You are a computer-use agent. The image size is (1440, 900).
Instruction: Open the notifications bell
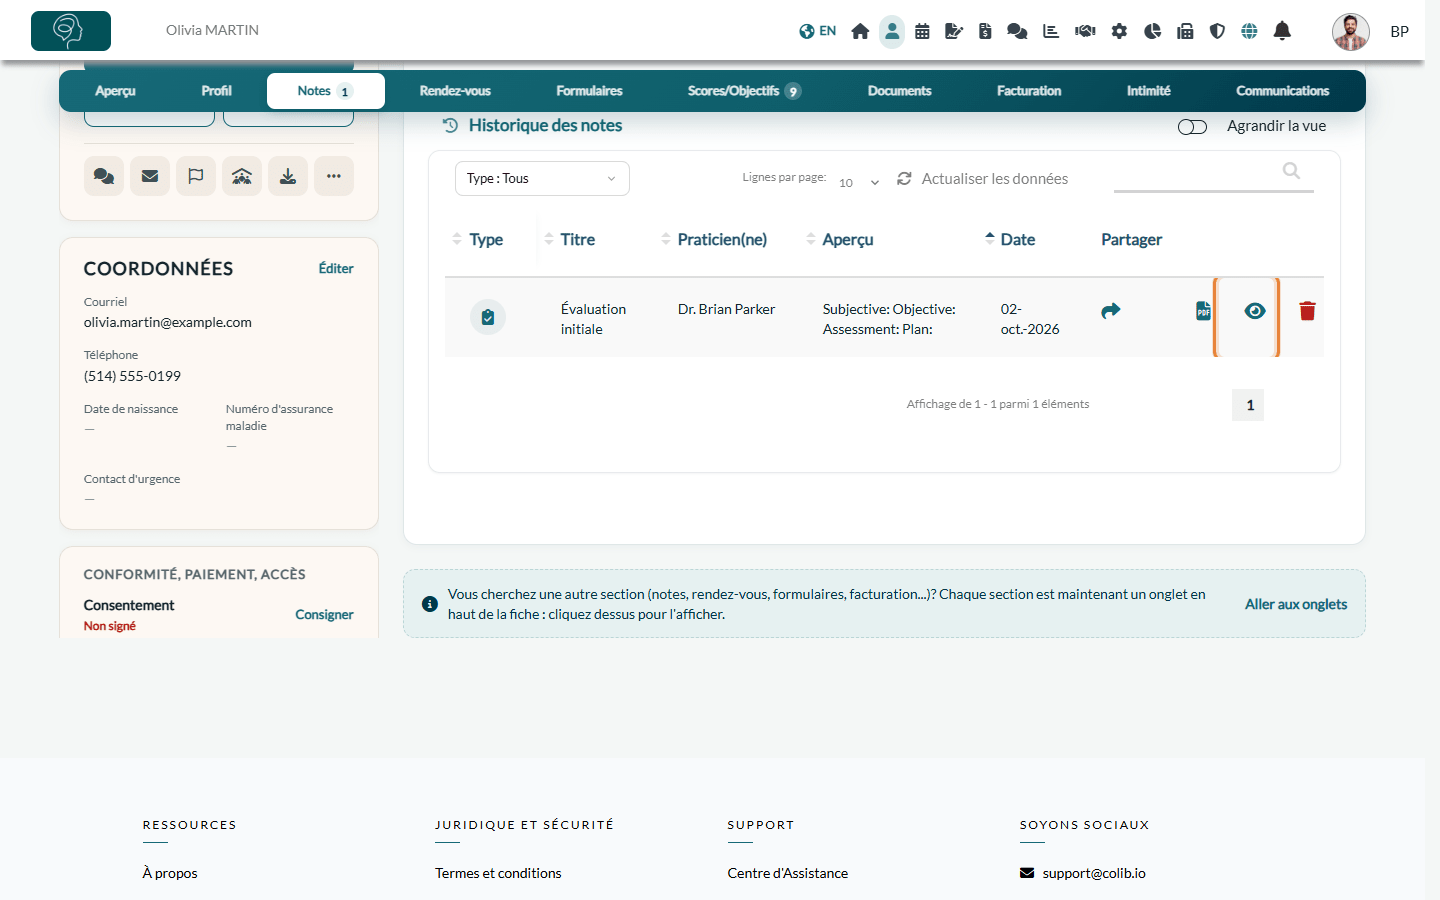pyautogui.click(x=1282, y=31)
